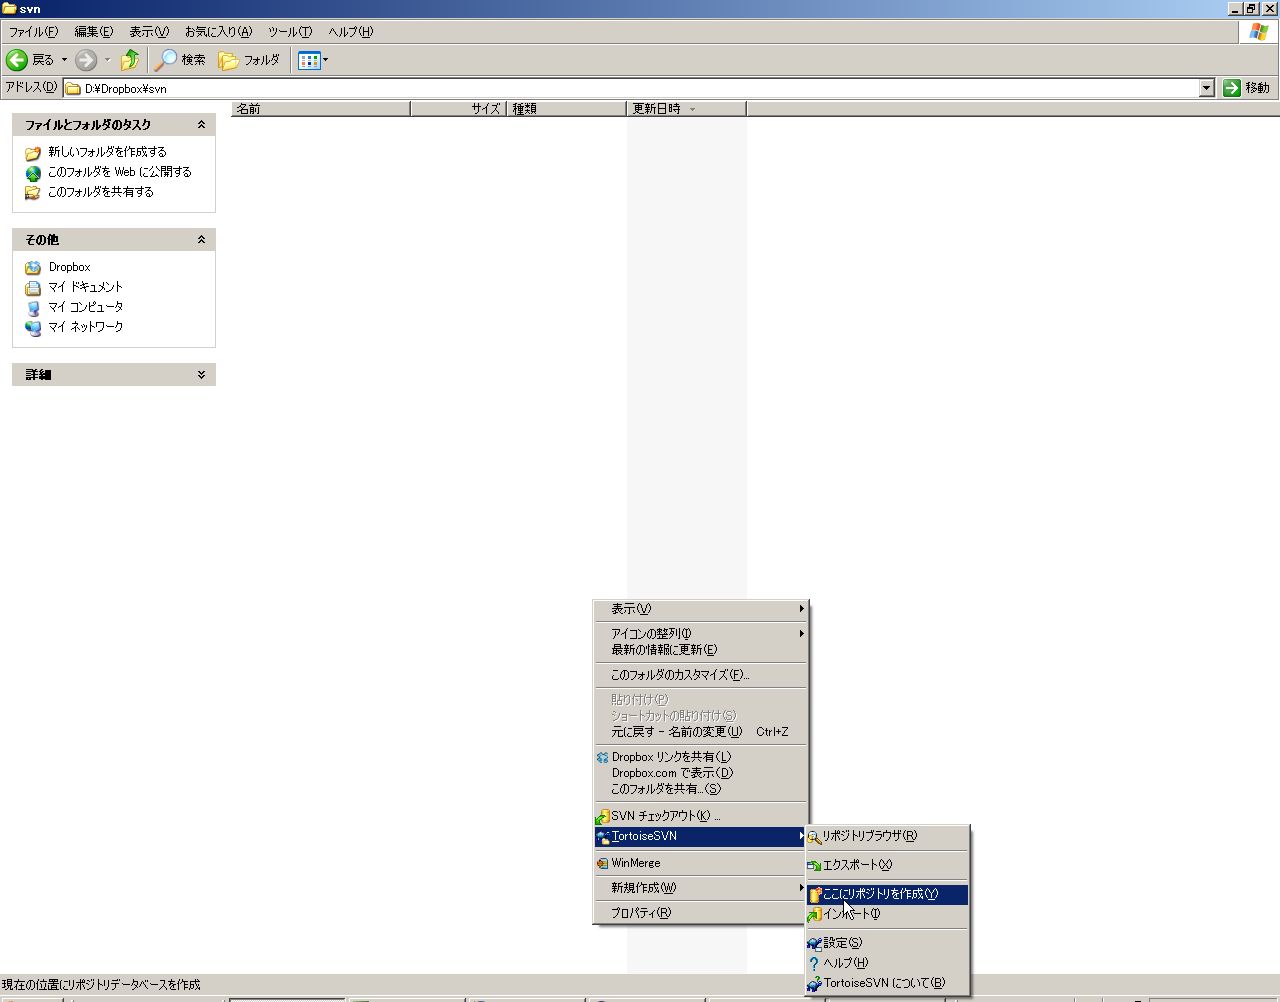Select エクスポート(X) submenu item

(x=887, y=865)
